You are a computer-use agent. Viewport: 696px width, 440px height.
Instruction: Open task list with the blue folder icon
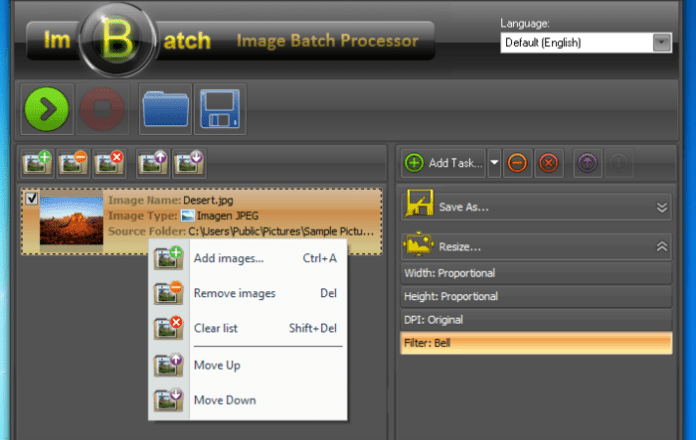(x=166, y=109)
